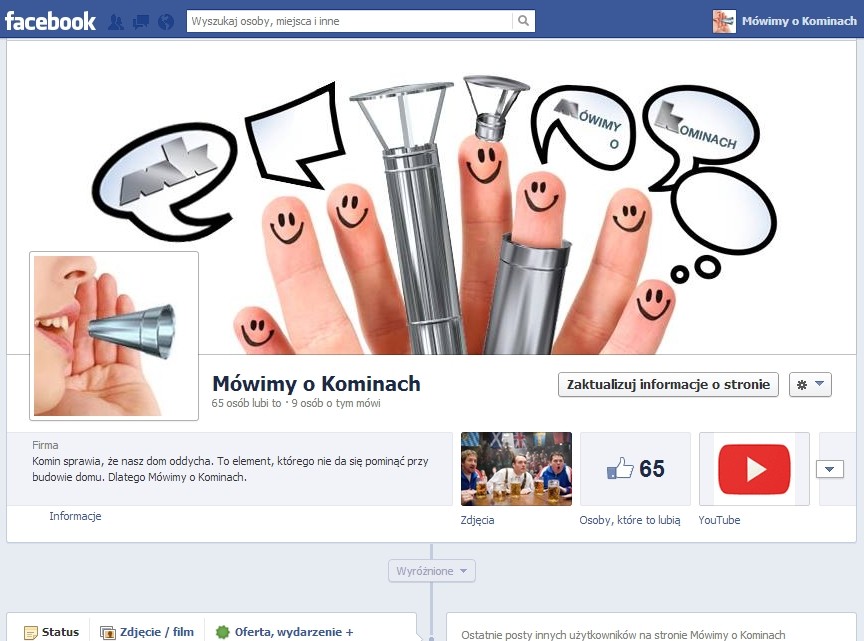Image resolution: width=864 pixels, height=641 pixels.
Task: Click Zaktualizuj informacje o stronie button
Action: coord(668,384)
